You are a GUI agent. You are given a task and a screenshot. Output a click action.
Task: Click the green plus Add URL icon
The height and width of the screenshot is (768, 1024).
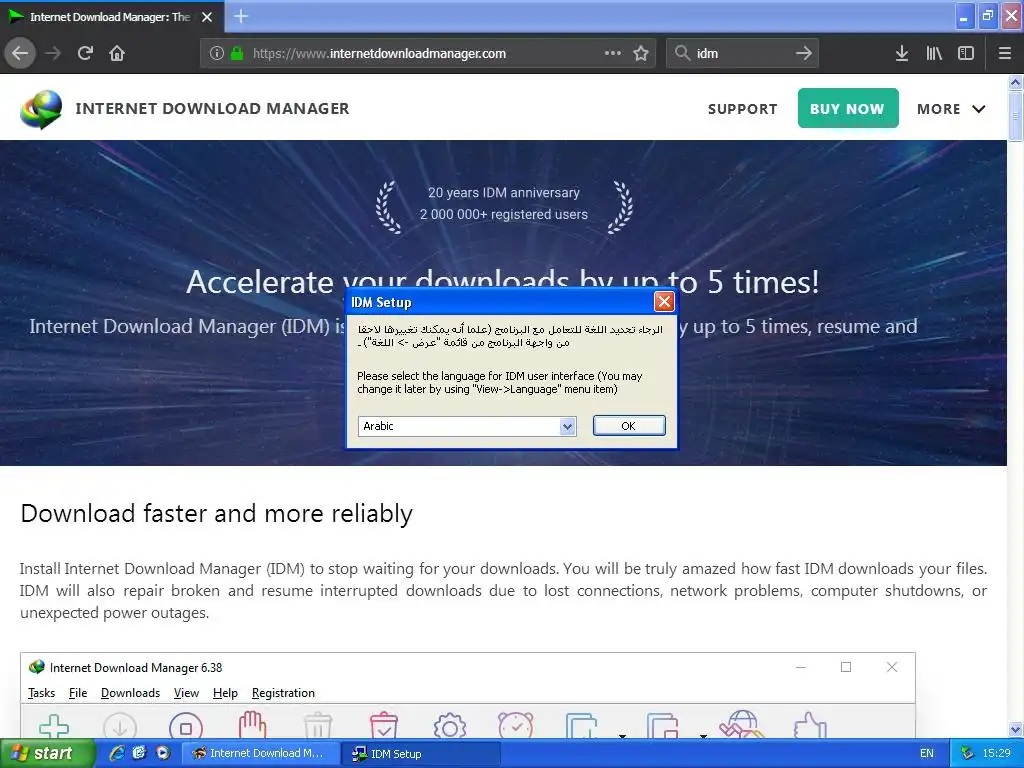tap(54, 726)
